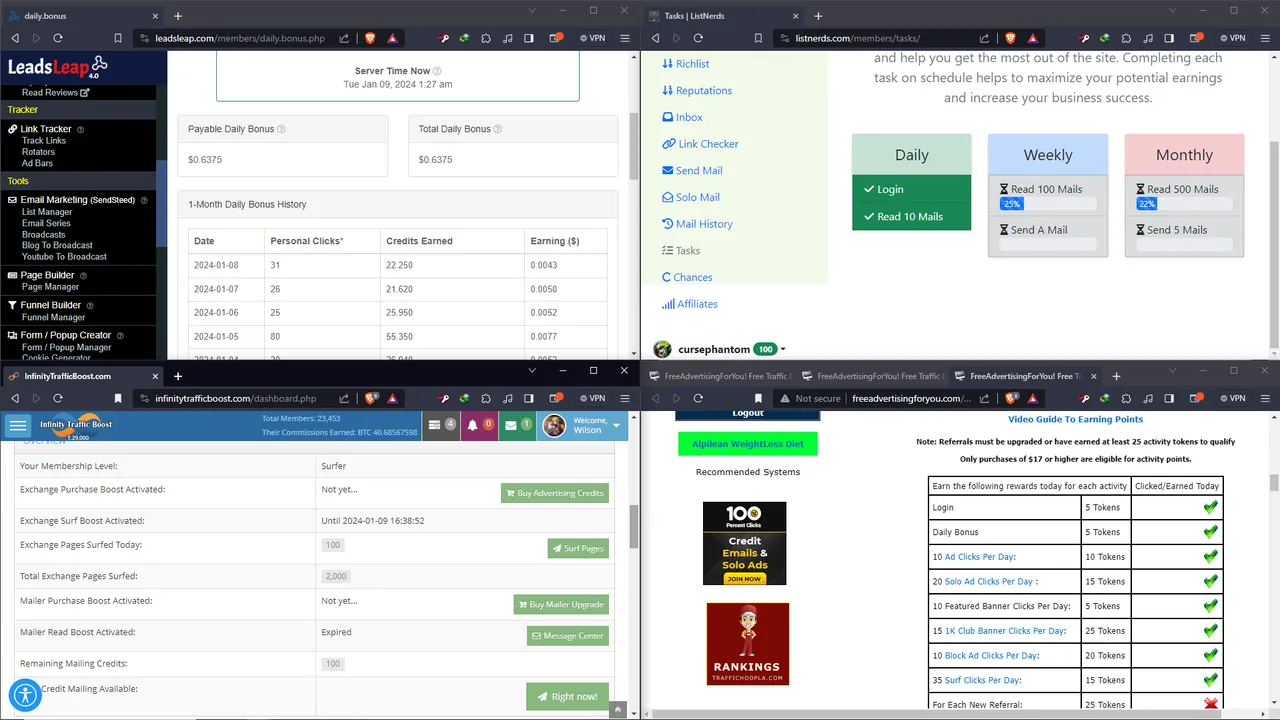This screenshot has height=720, width=1280.
Task: Open Richlist in ListNerds sidebar
Action: pyautogui.click(x=685, y=64)
